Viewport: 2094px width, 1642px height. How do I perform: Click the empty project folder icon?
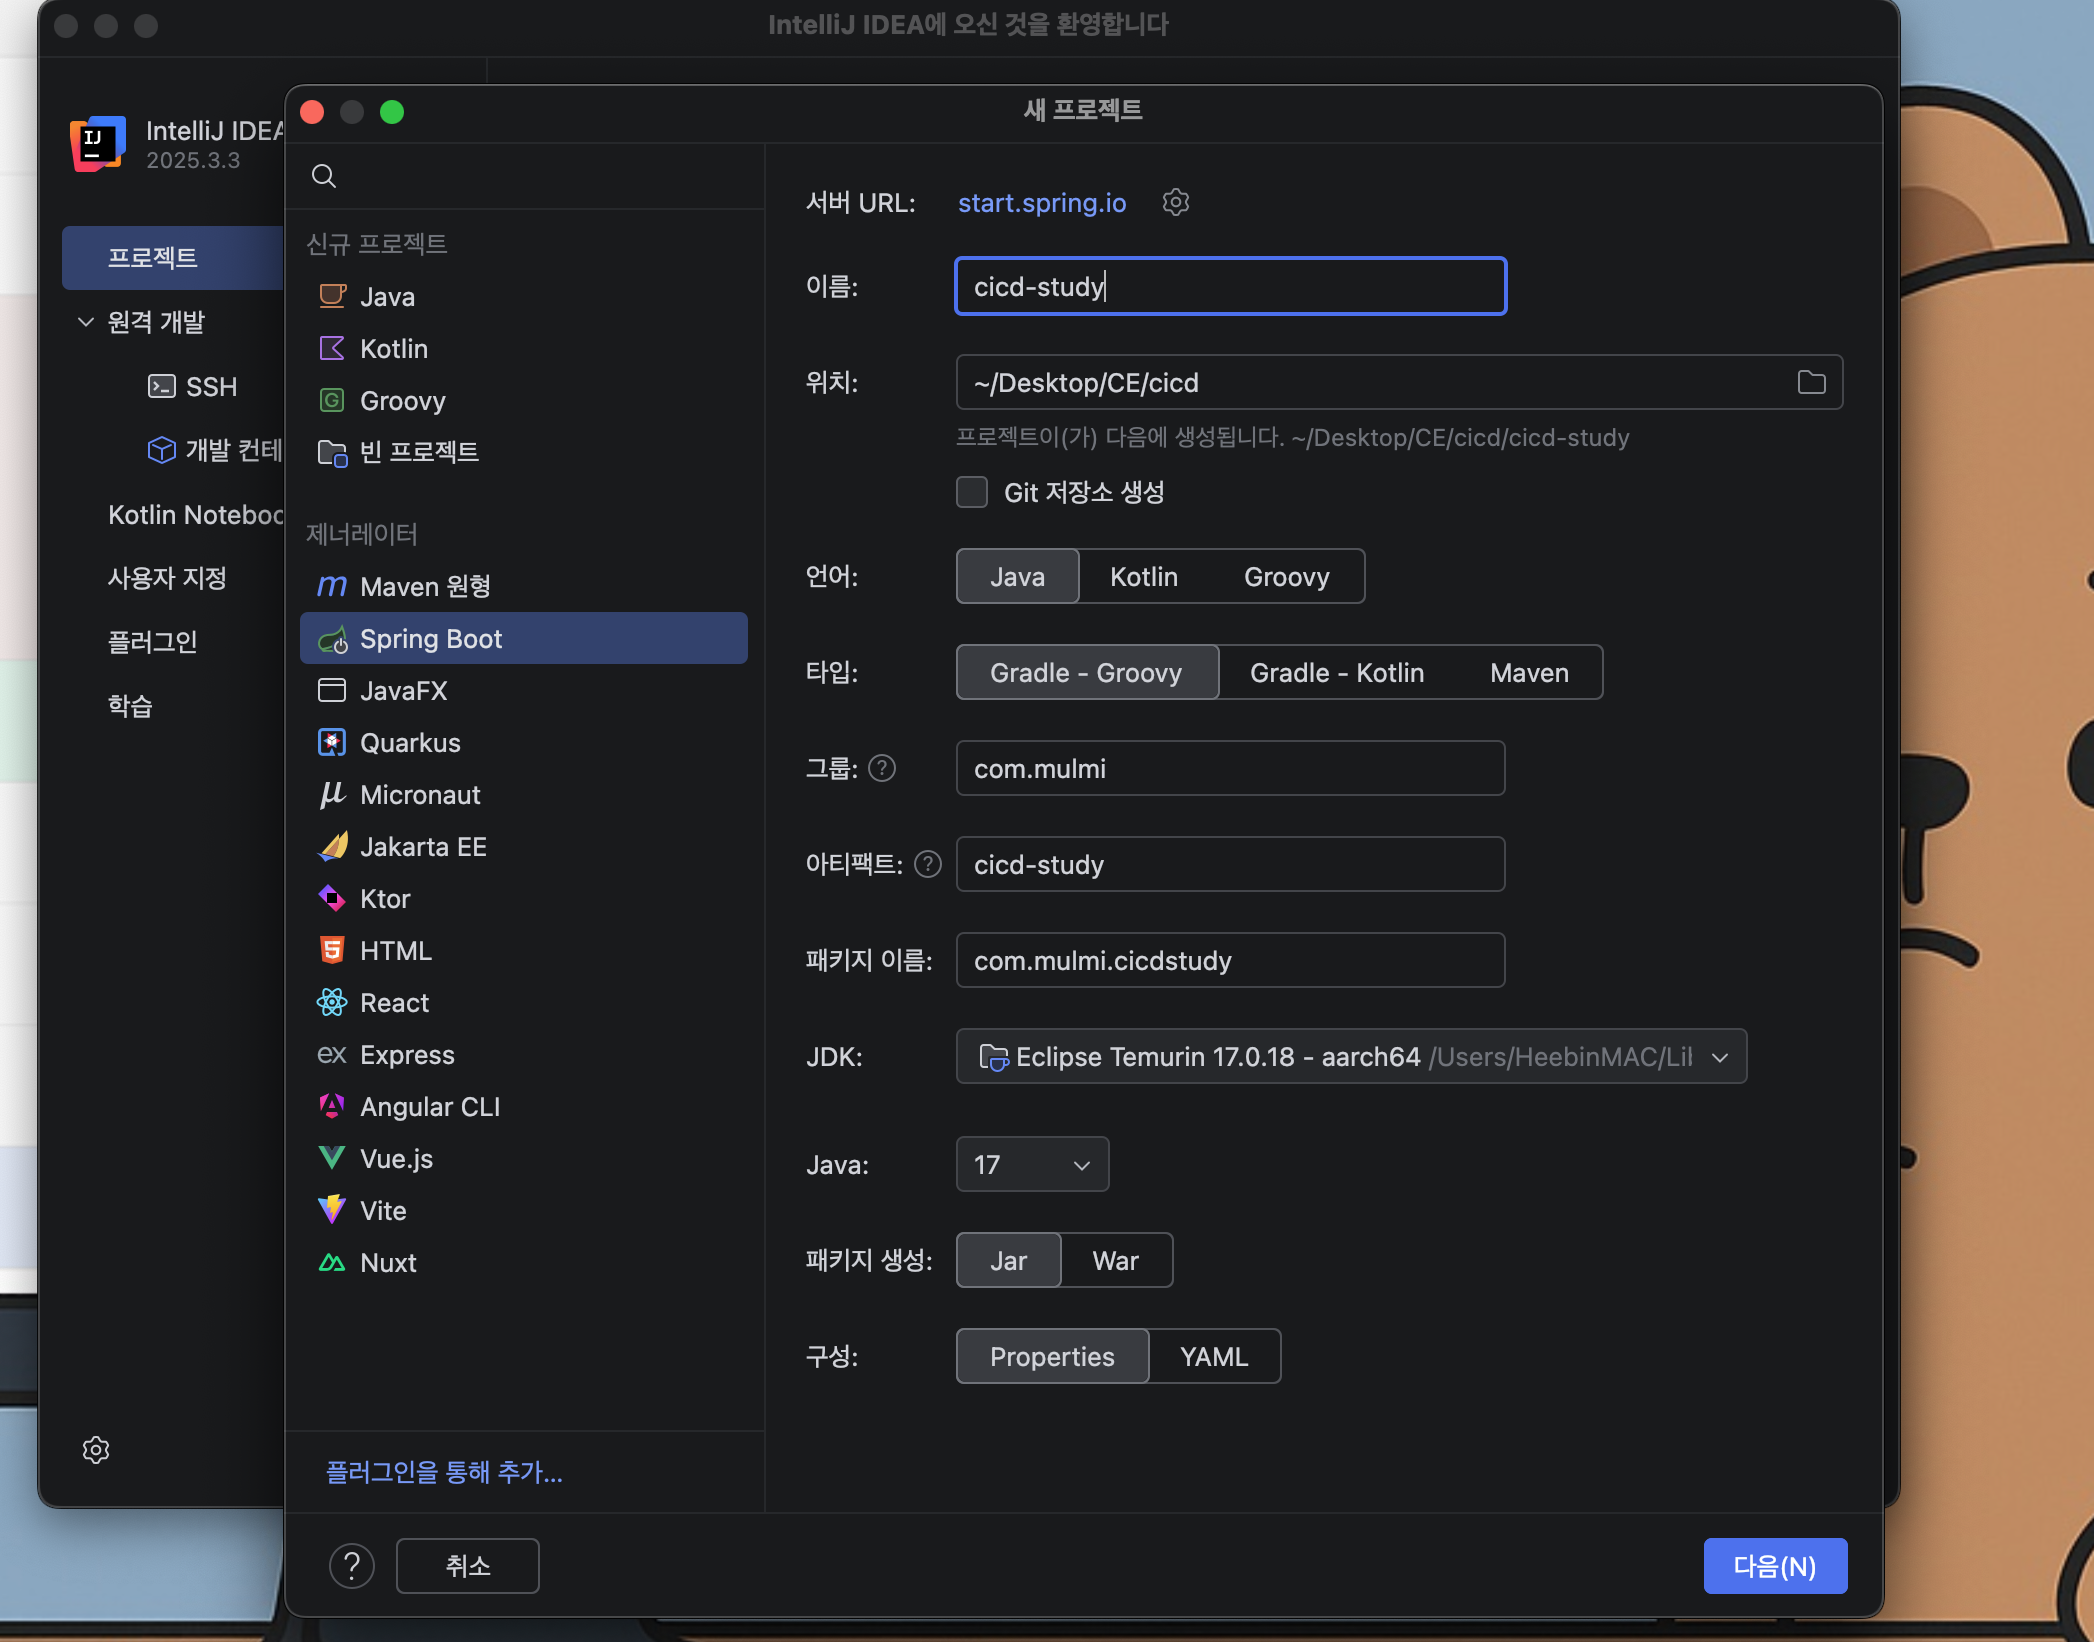332,452
